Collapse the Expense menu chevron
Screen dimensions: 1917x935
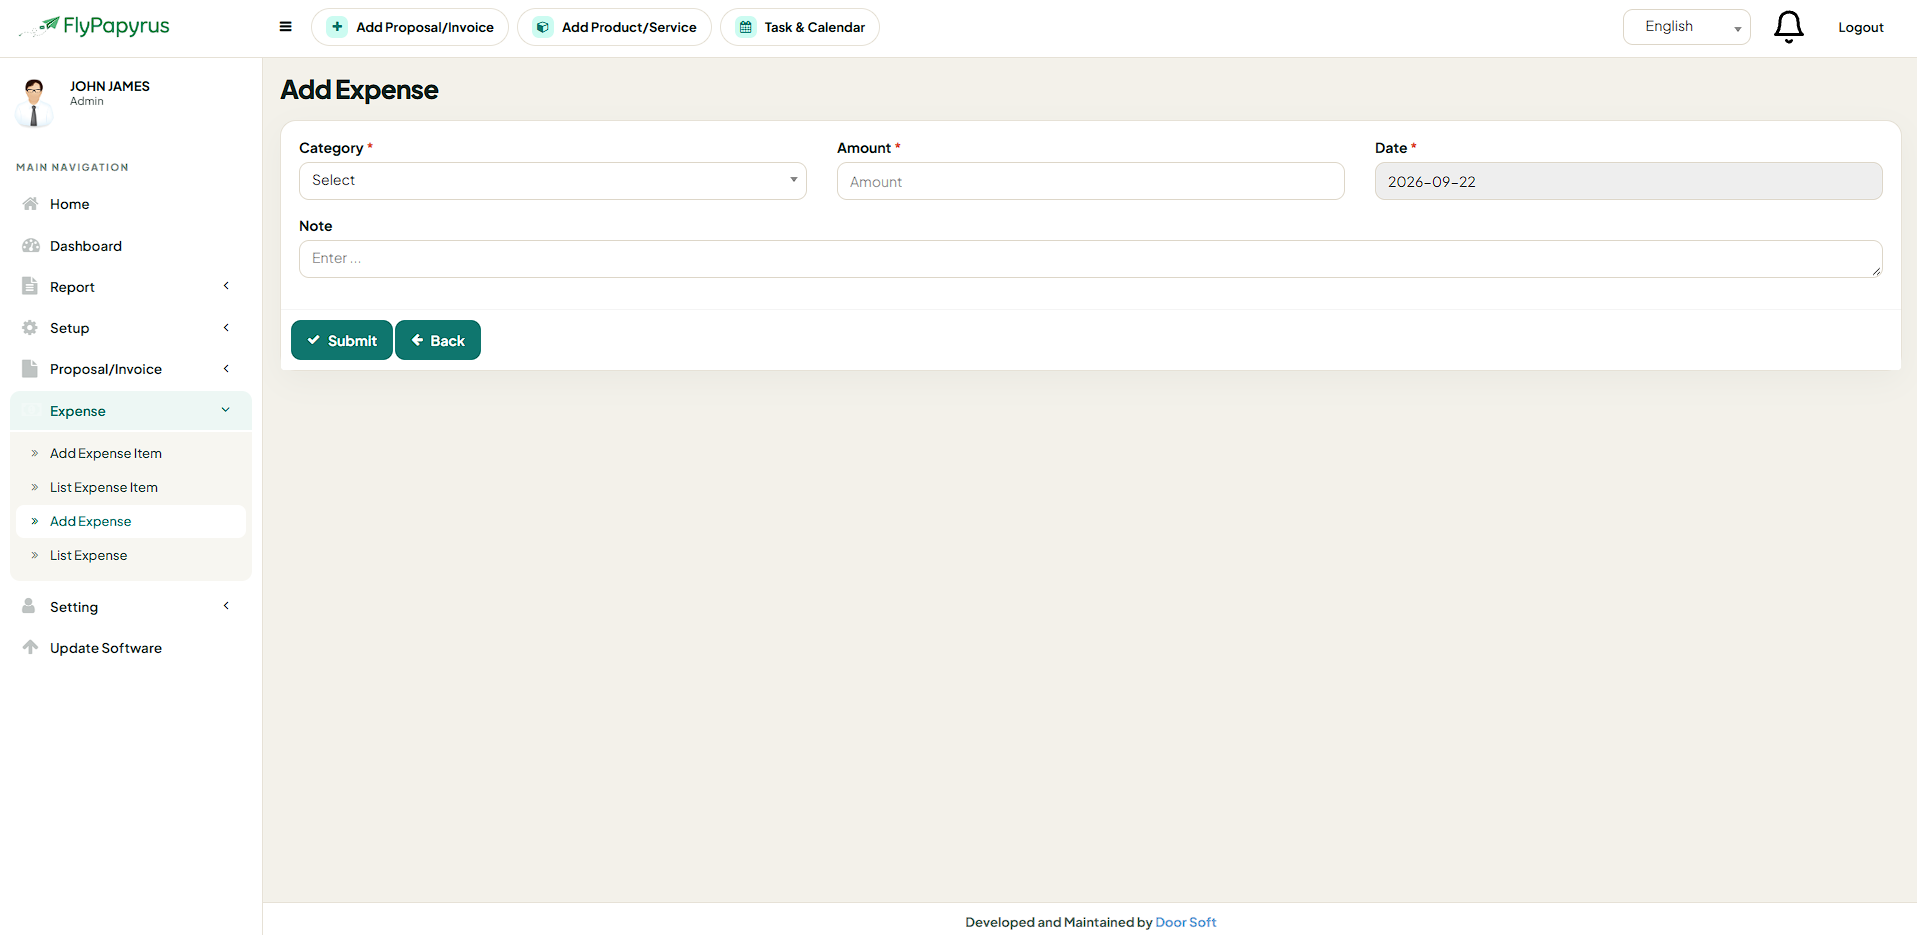[226, 410]
